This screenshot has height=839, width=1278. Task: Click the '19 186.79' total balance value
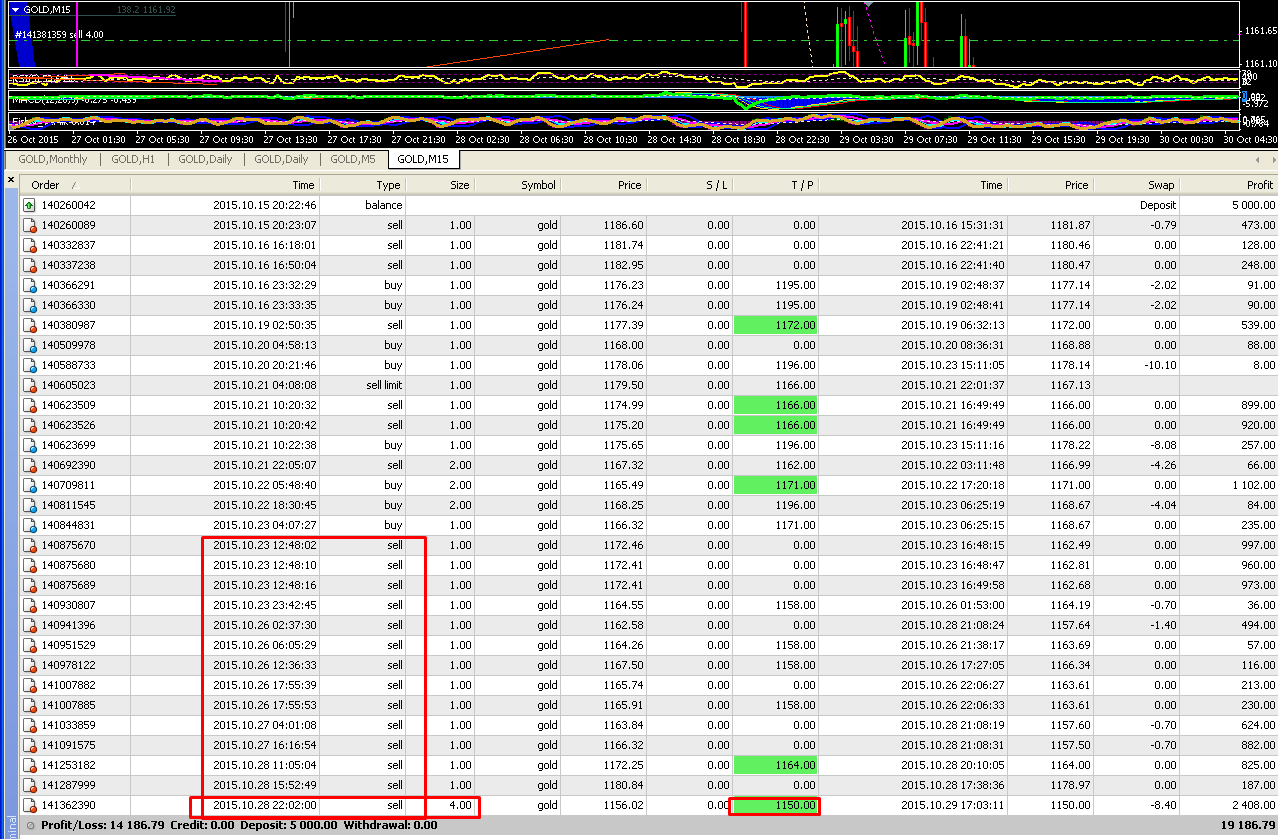click(x=1247, y=826)
